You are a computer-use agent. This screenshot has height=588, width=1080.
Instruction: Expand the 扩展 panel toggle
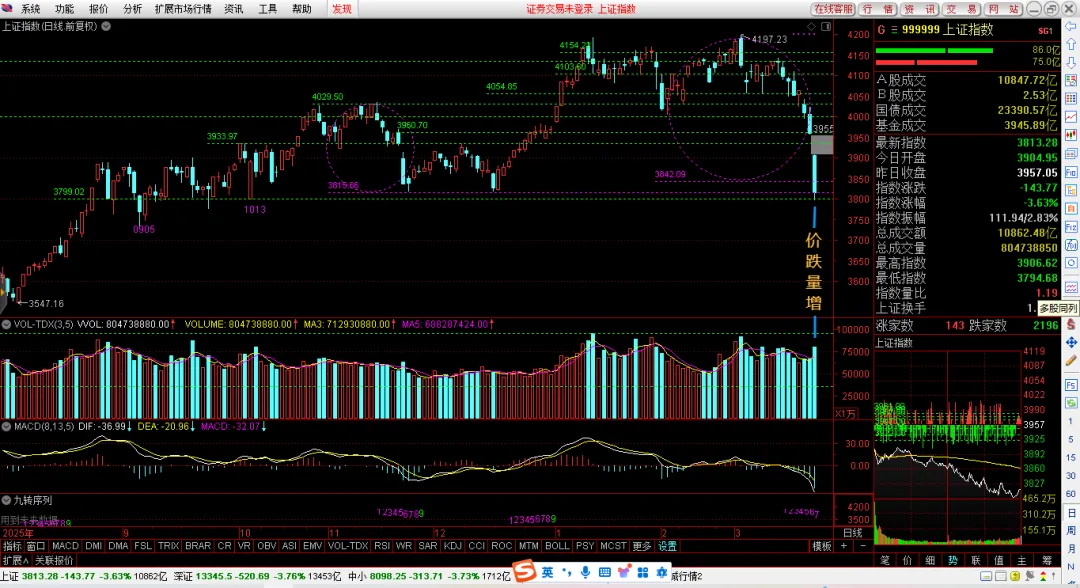coord(15,560)
